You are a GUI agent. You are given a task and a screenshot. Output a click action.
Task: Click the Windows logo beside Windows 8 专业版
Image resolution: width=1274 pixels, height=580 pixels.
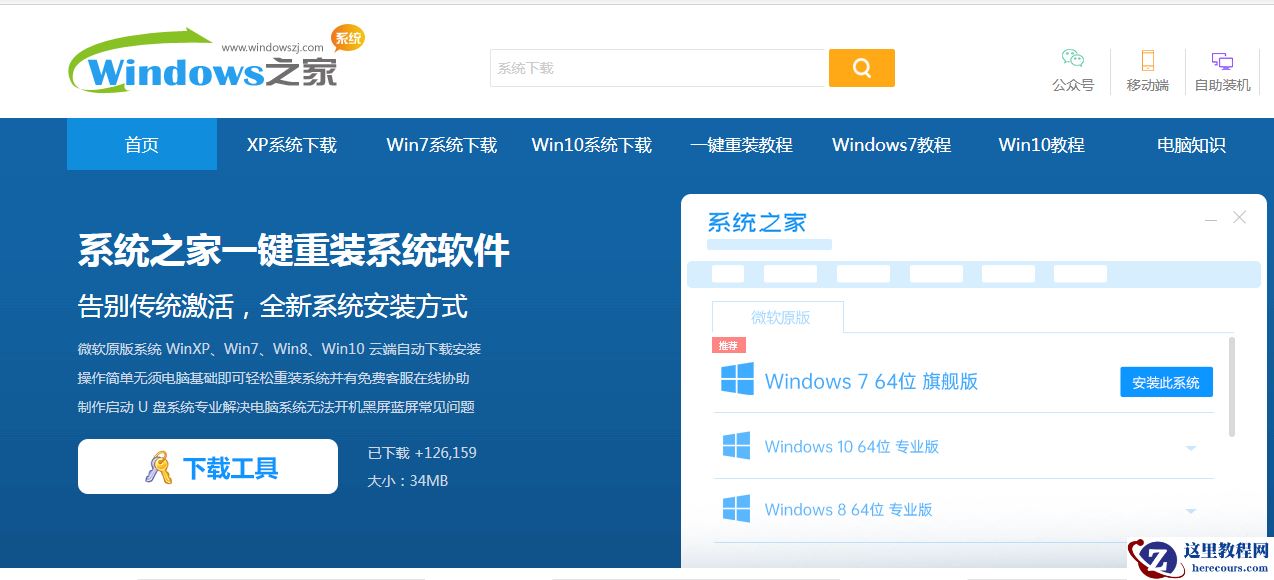pos(737,509)
